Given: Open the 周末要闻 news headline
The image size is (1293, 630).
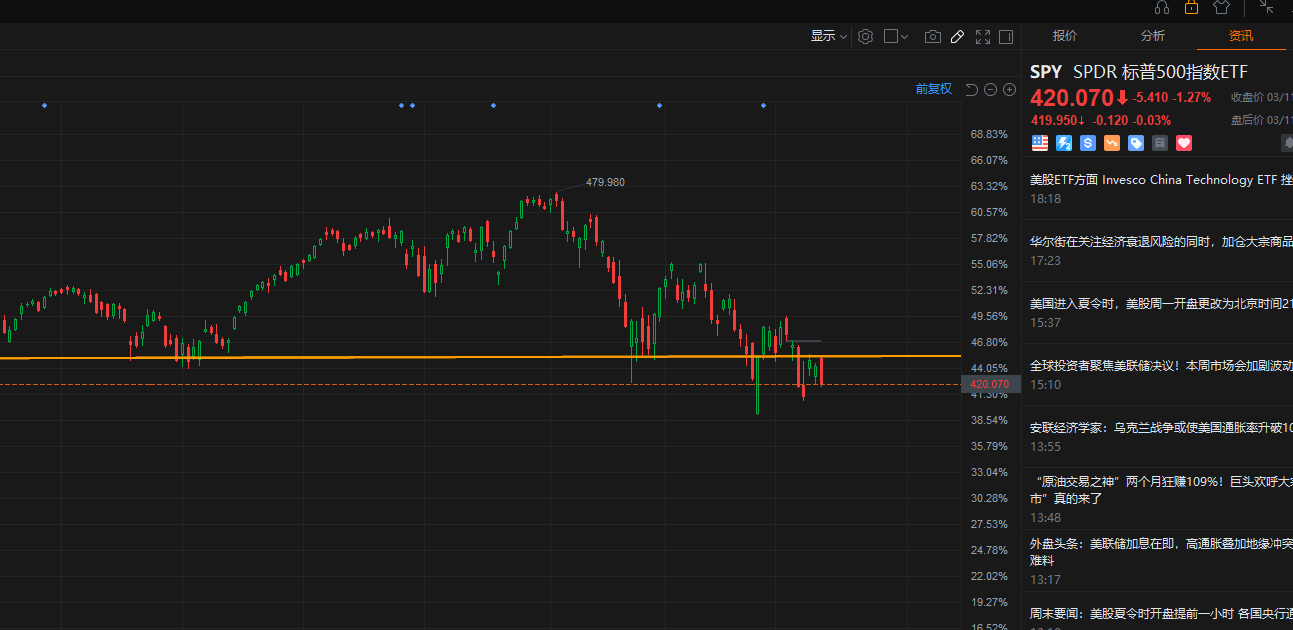Looking at the screenshot, I should [1161, 612].
